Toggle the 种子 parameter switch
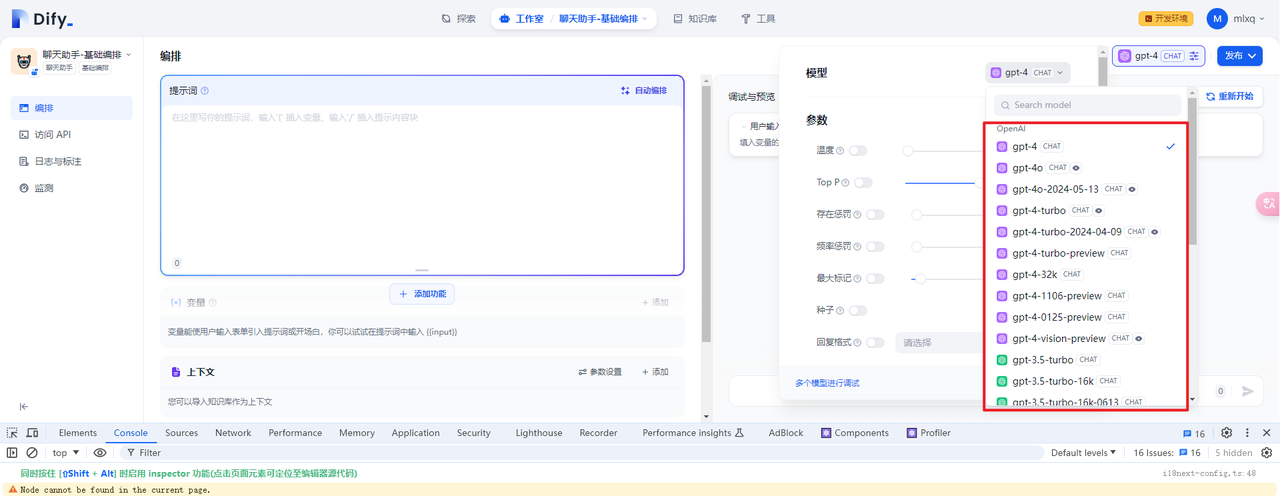 pyautogui.click(x=858, y=311)
